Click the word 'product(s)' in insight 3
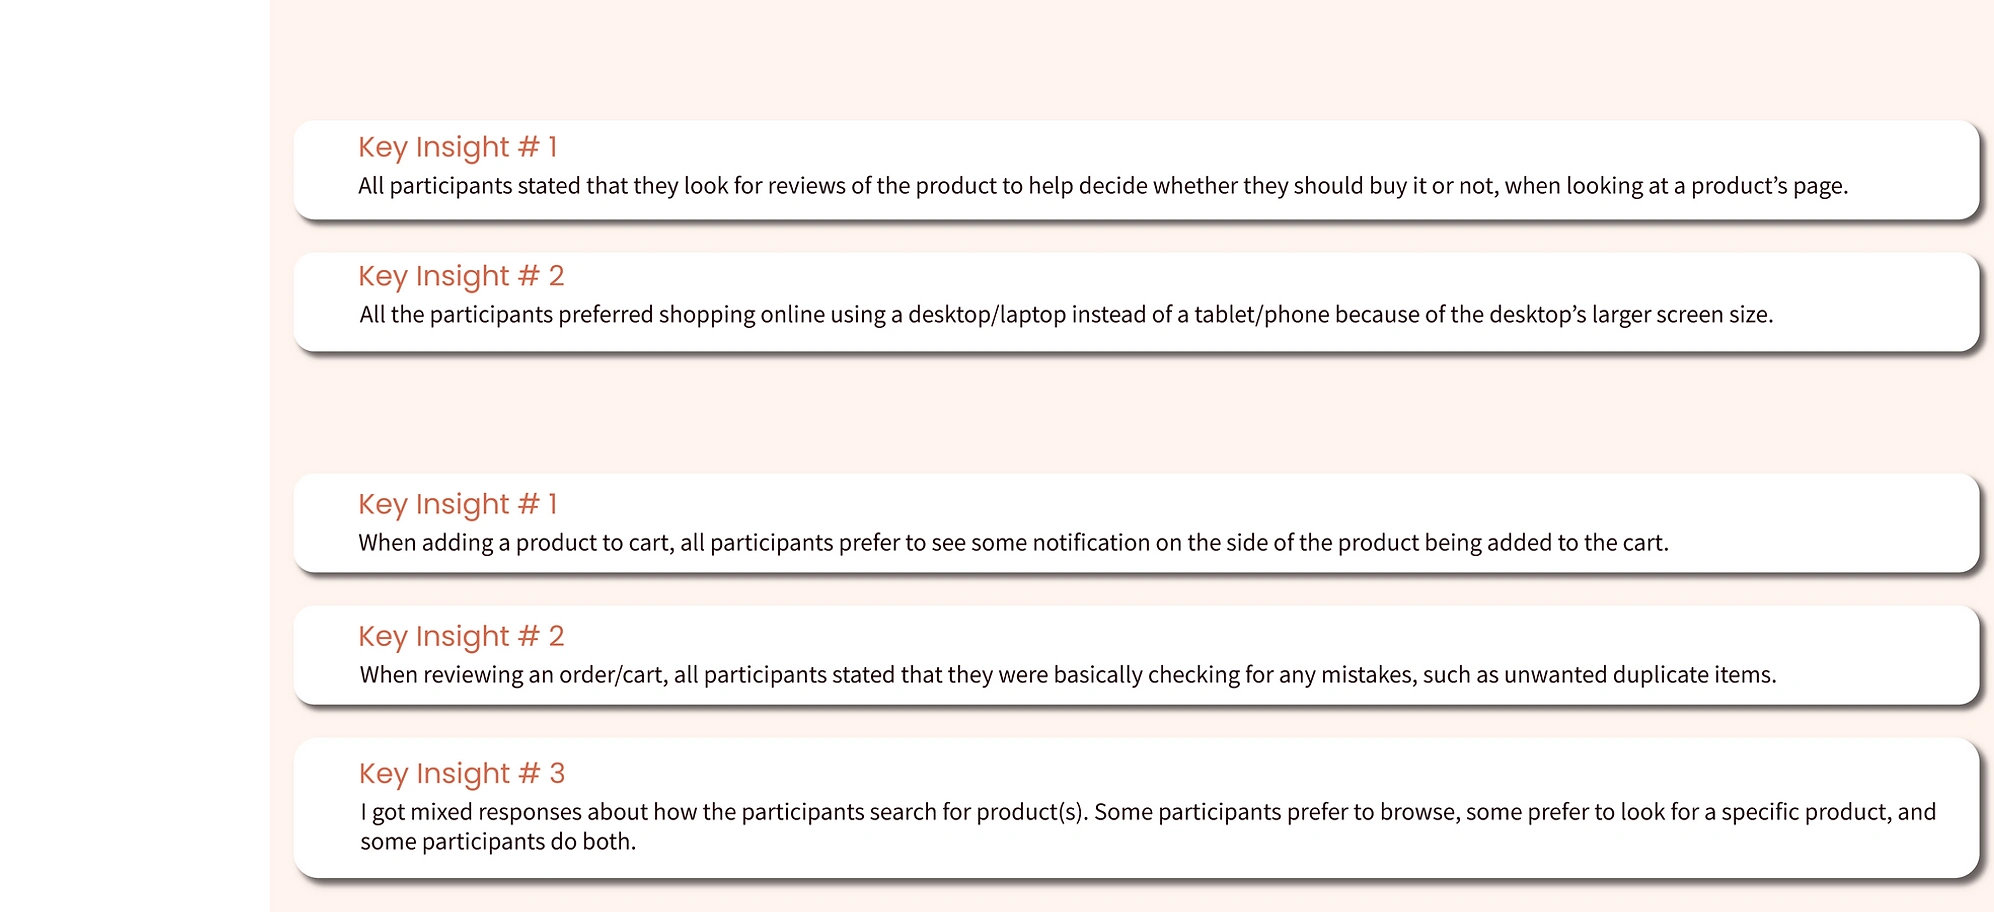Image resolution: width=1994 pixels, height=912 pixels. point(1031,812)
